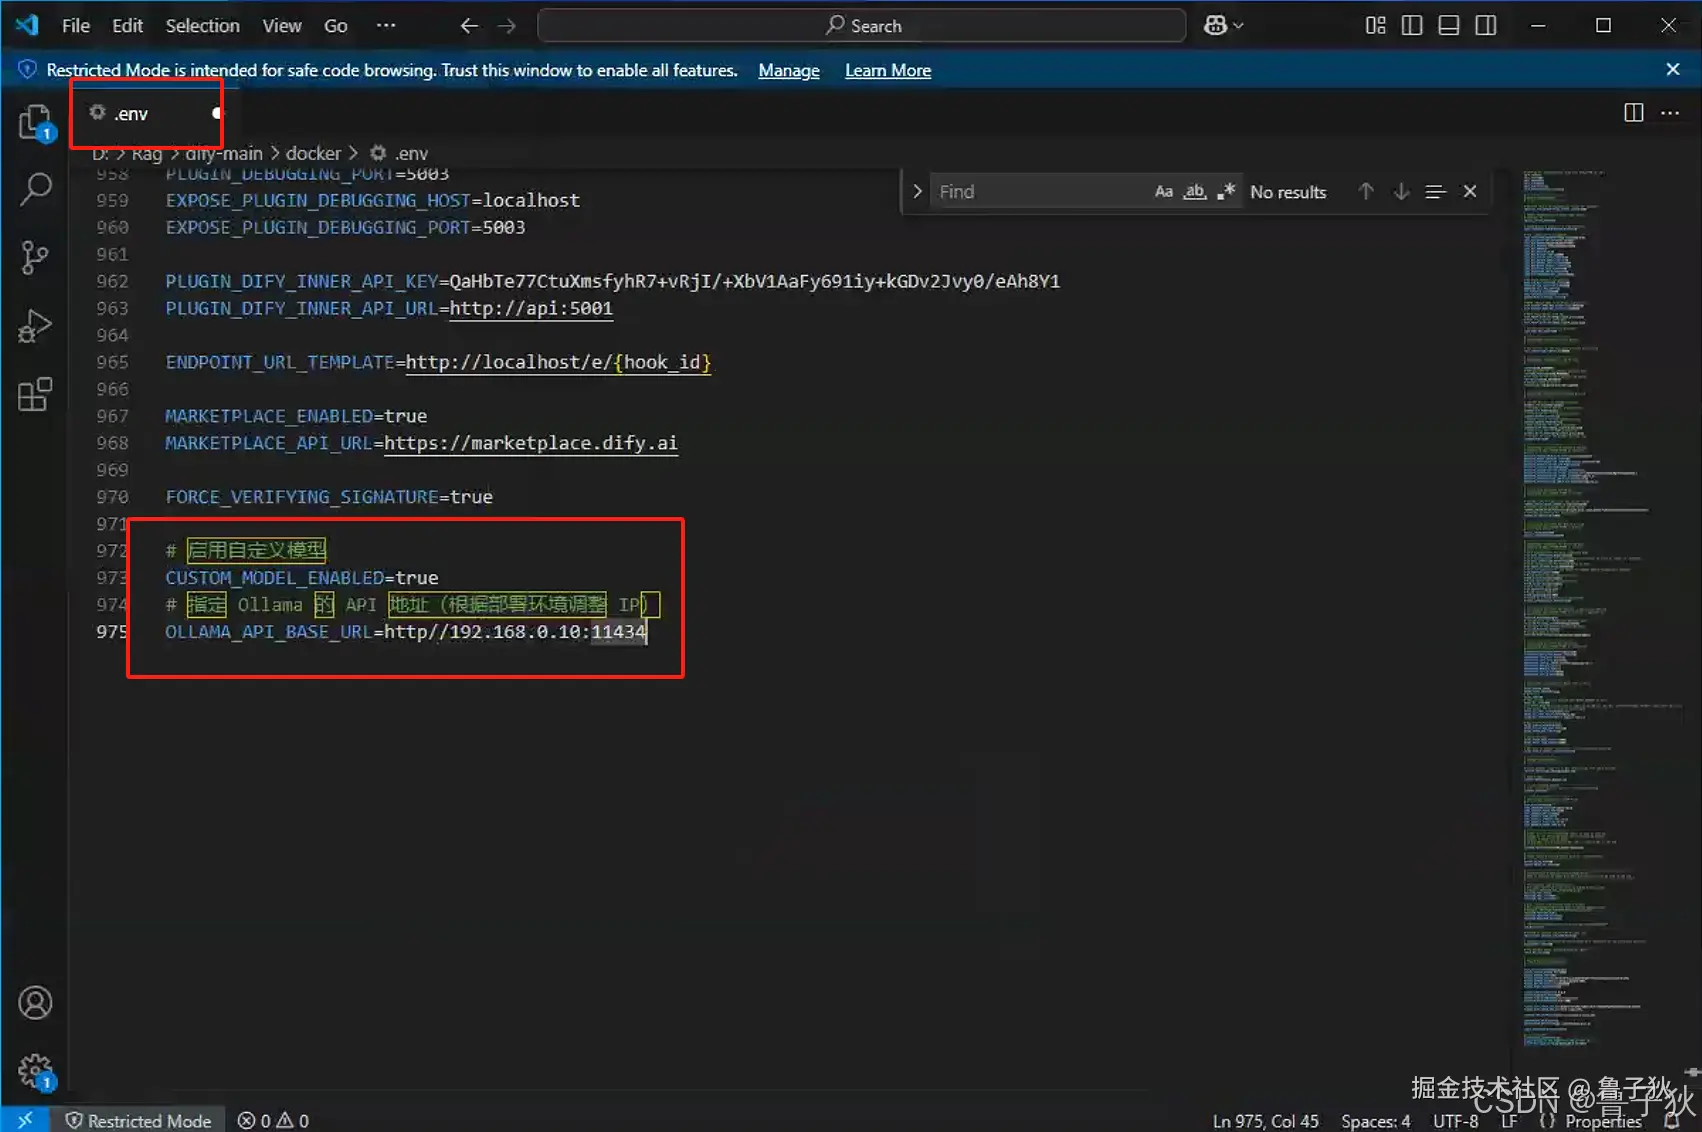Click the MARKETPLACE_ENABLED=true line
The height and width of the screenshot is (1132, 1702).
(x=296, y=416)
